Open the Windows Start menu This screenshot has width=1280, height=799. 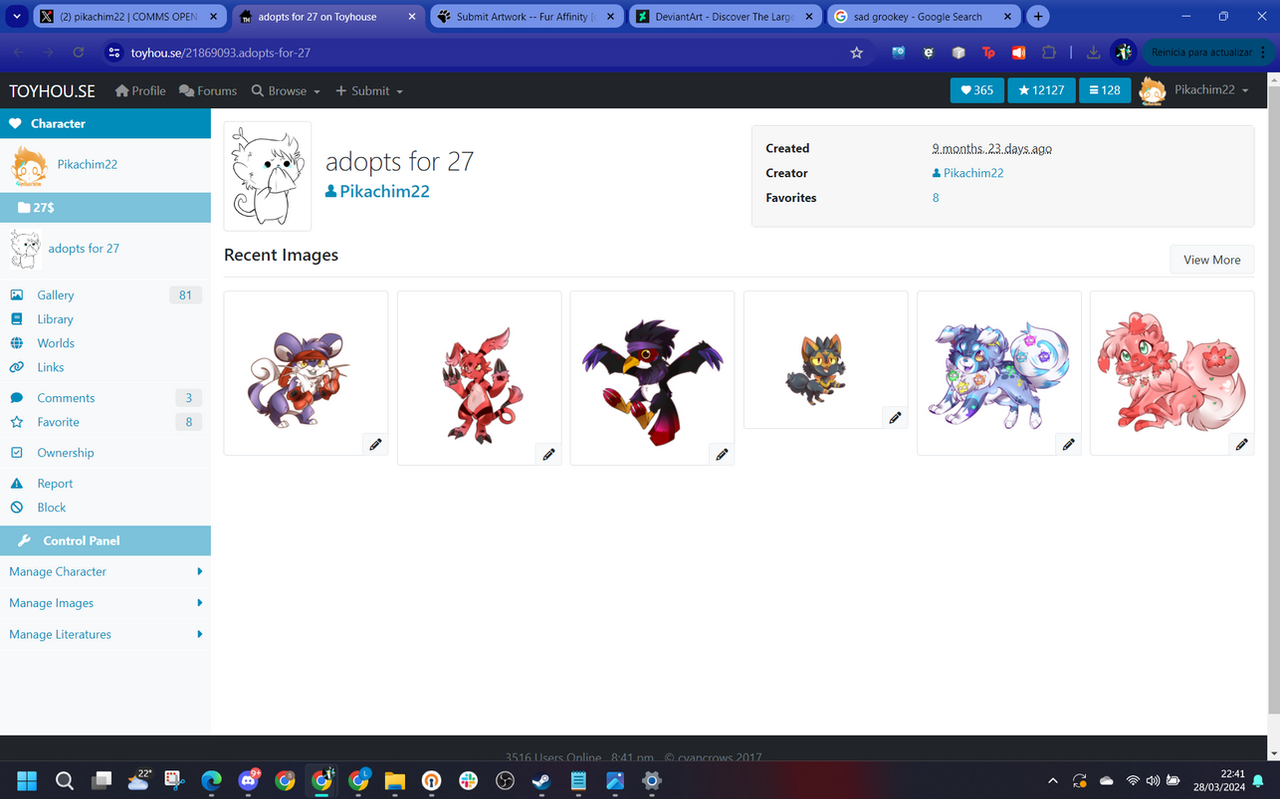(27, 781)
